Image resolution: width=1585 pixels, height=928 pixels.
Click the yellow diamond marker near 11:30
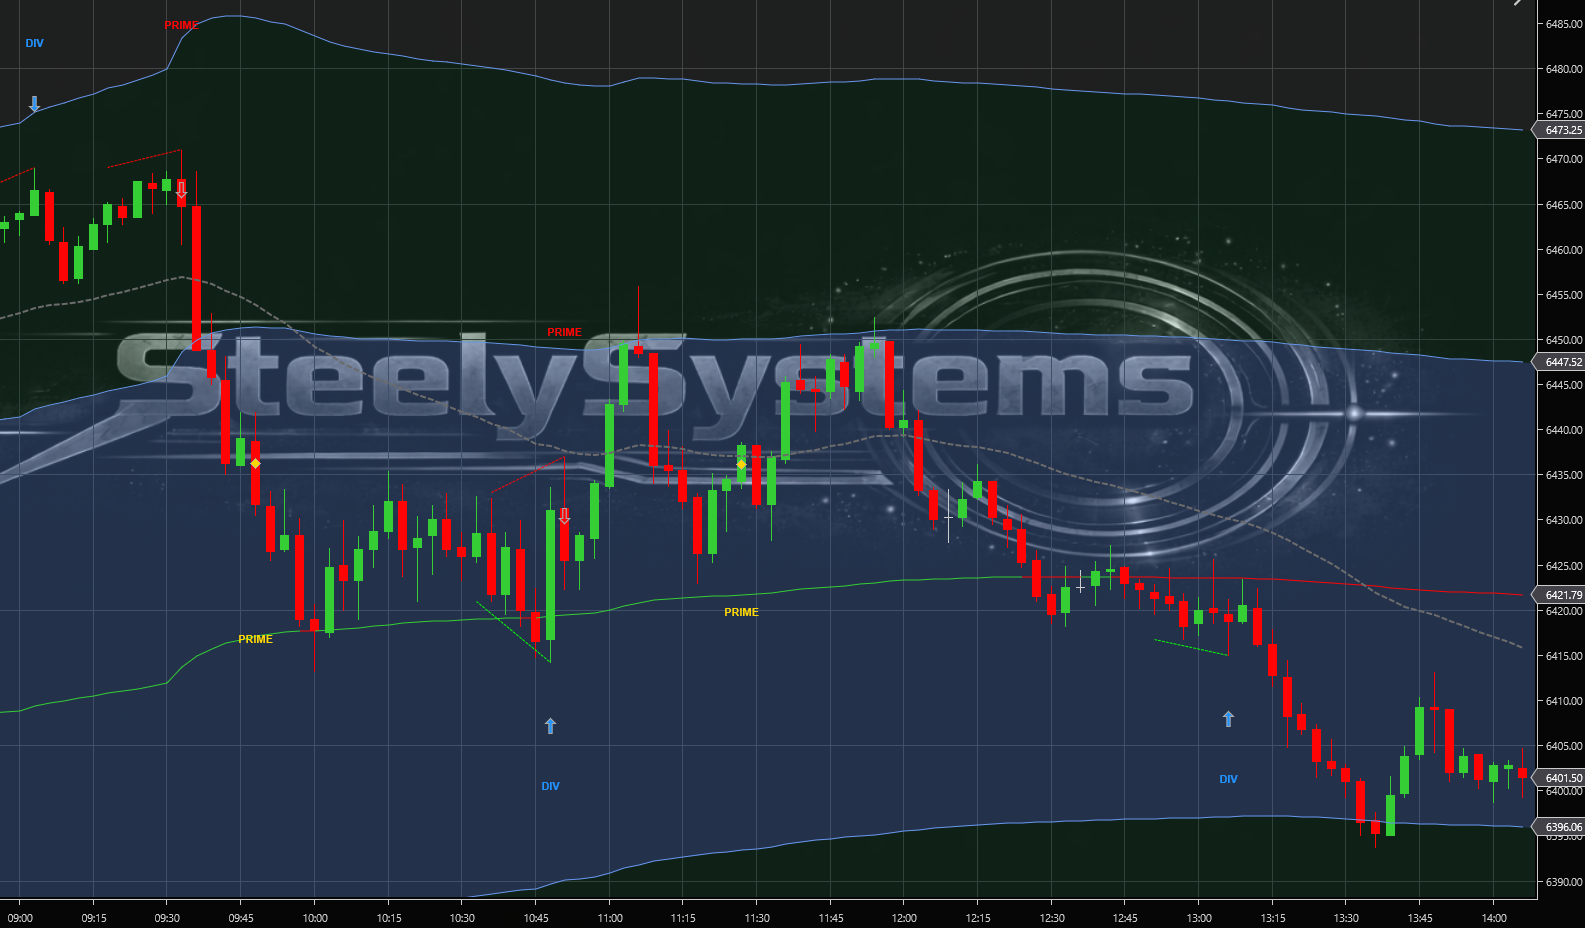[x=741, y=464]
